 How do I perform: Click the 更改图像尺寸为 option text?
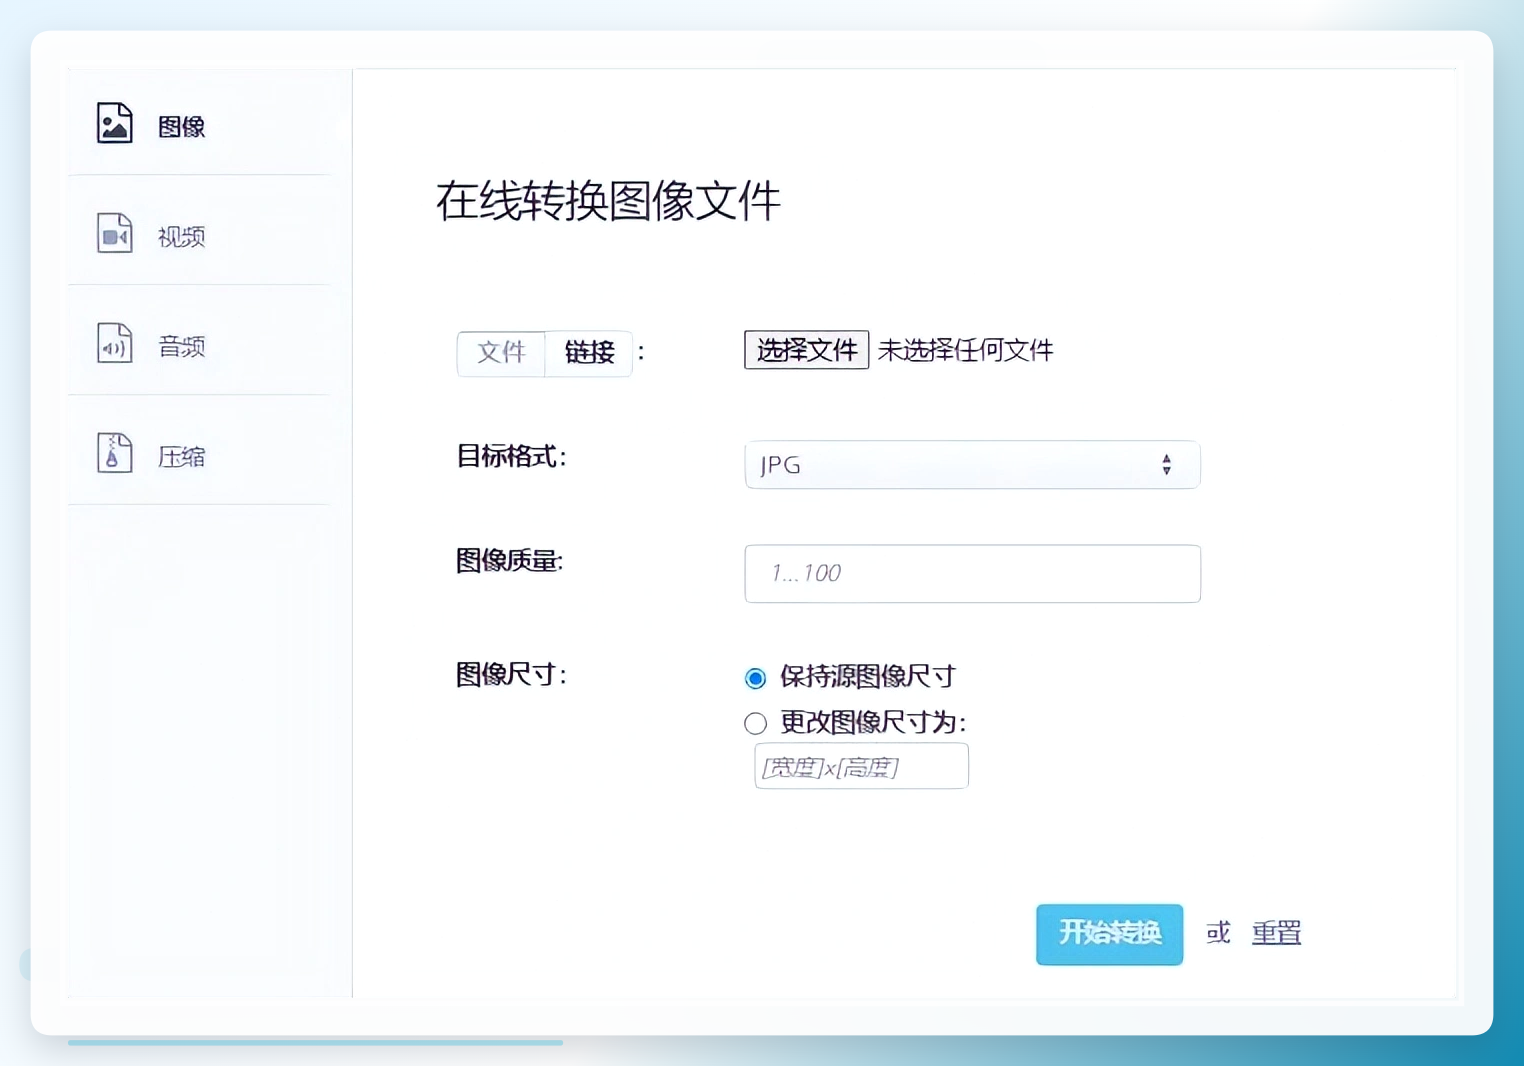(873, 722)
